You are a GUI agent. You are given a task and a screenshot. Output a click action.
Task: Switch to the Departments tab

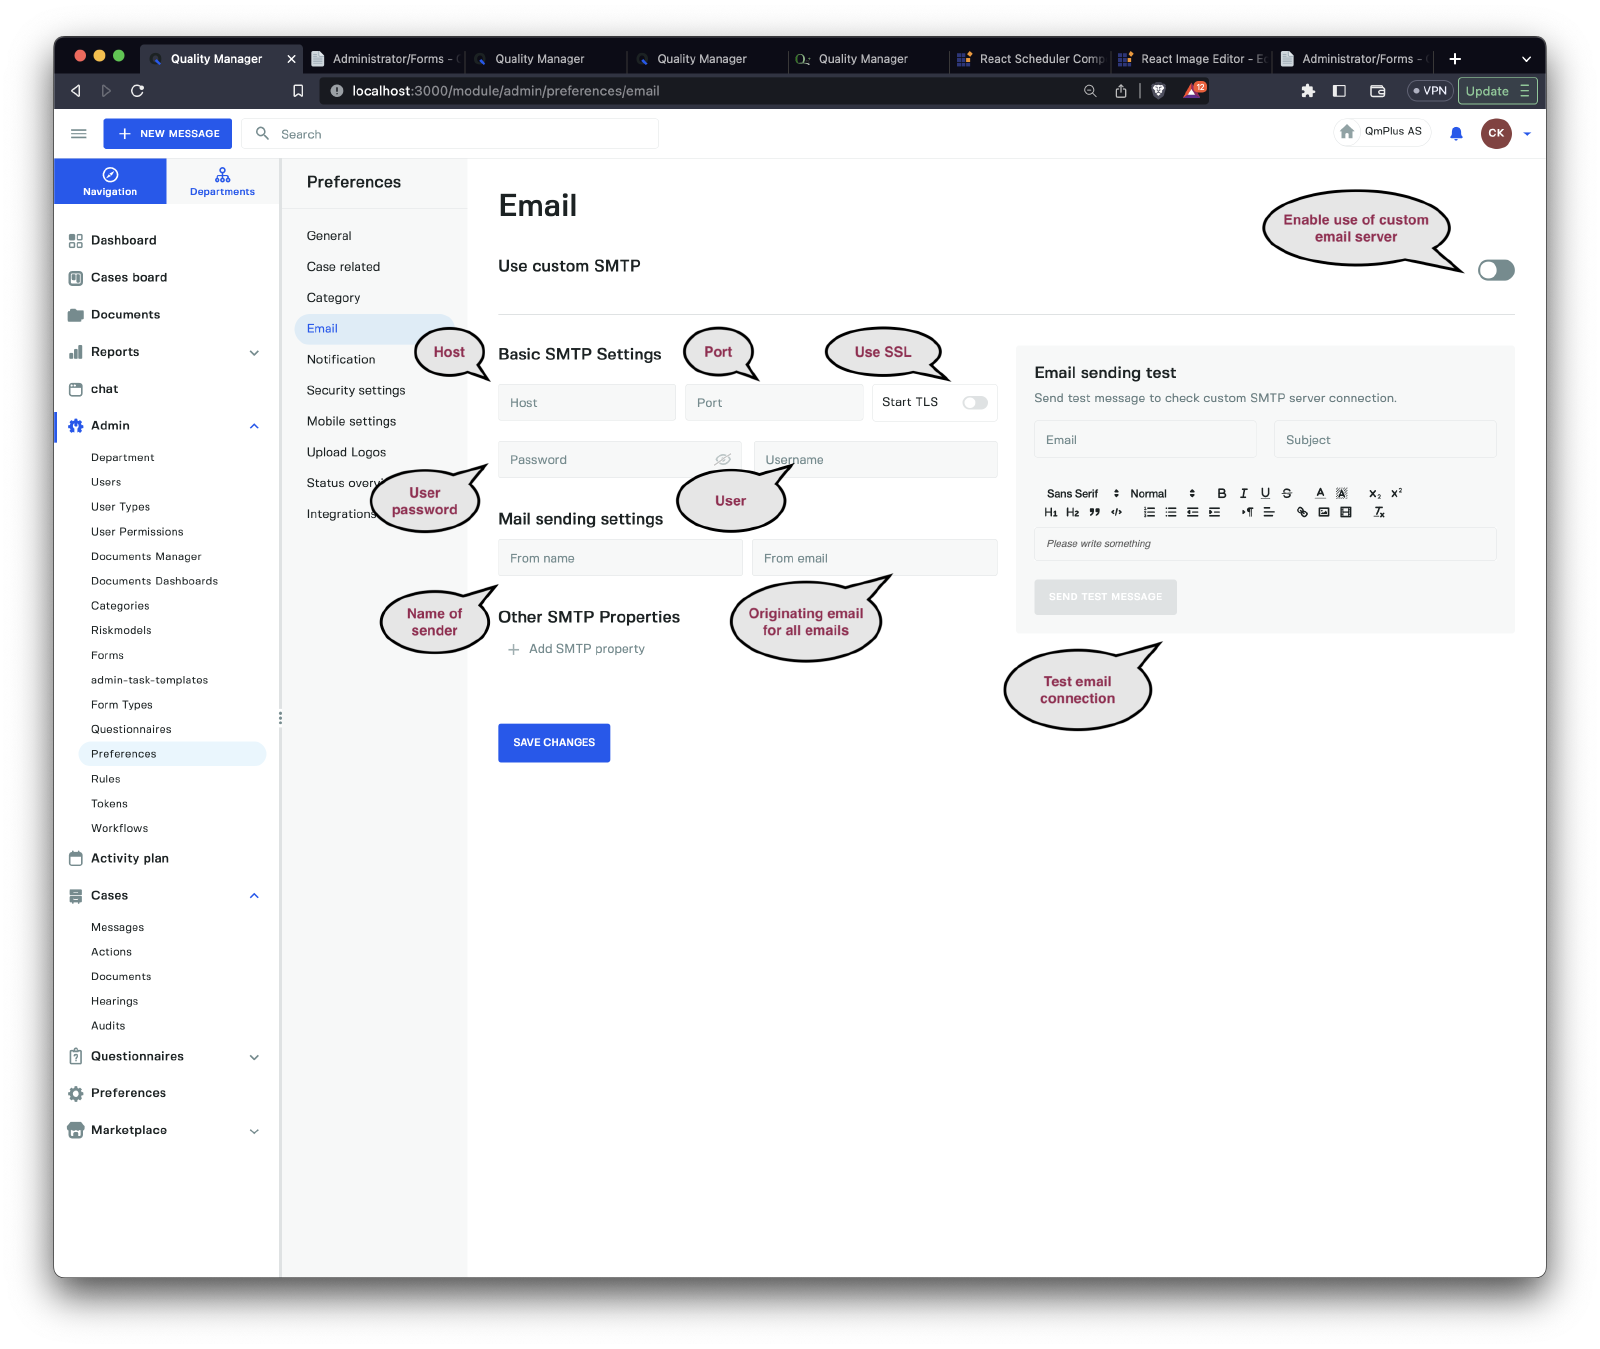click(x=222, y=181)
